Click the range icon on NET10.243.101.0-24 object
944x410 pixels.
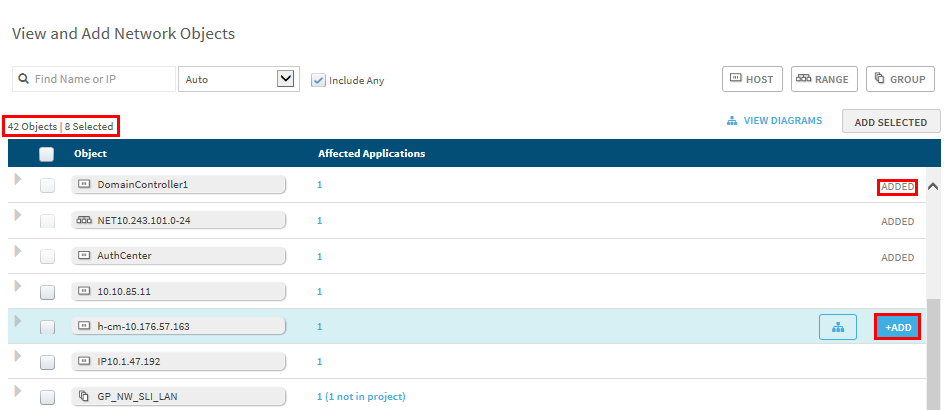tap(84, 221)
